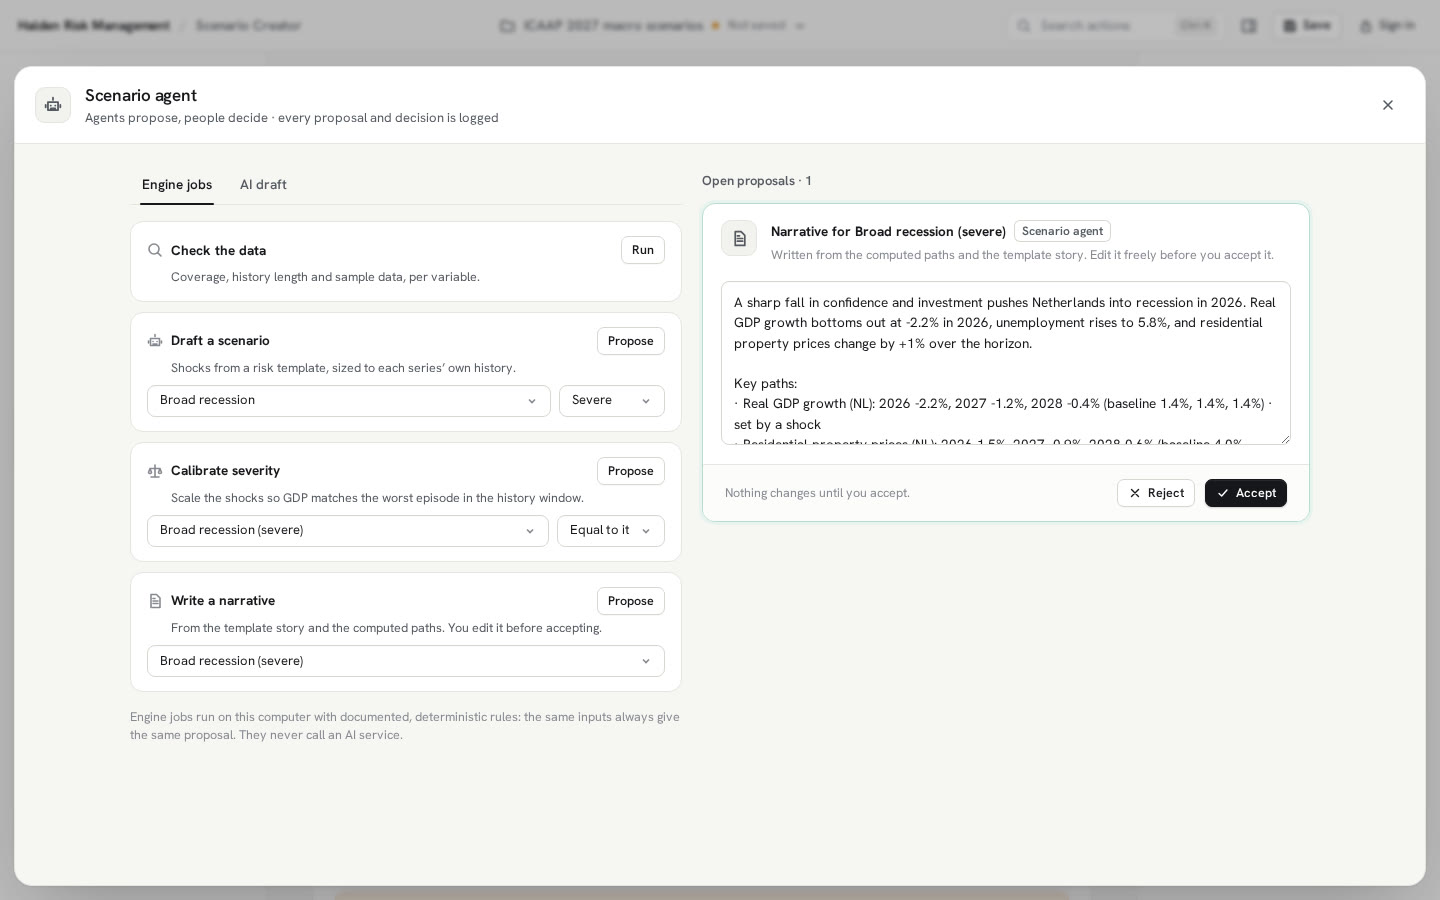The width and height of the screenshot is (1440, 900).
Task: Click the document icon beside Write a narrative
Action: point(155,601)
